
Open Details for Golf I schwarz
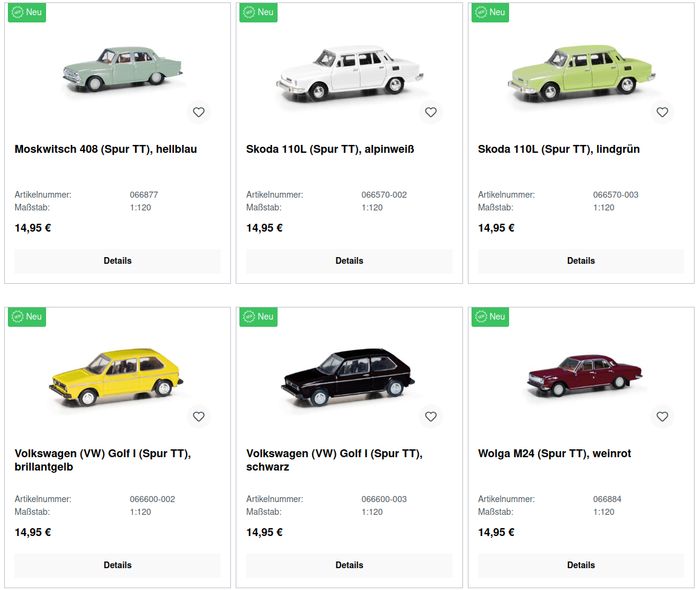(x=349, y=565)
